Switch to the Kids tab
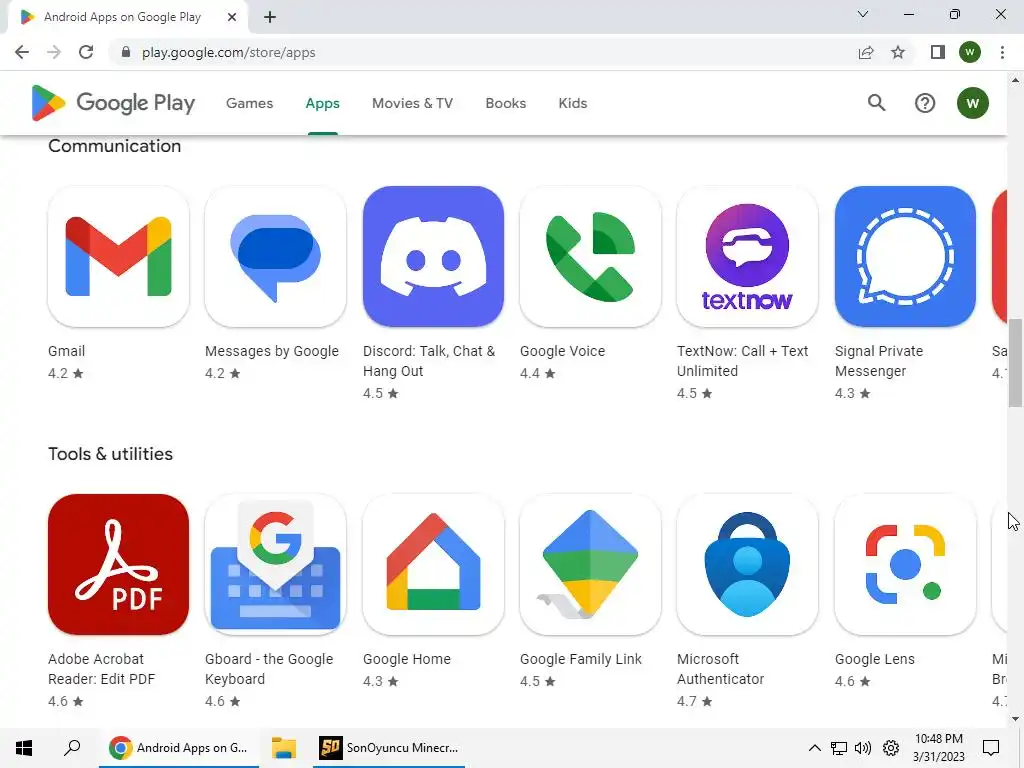1024x768 pixels. click(x=573, y=103)
